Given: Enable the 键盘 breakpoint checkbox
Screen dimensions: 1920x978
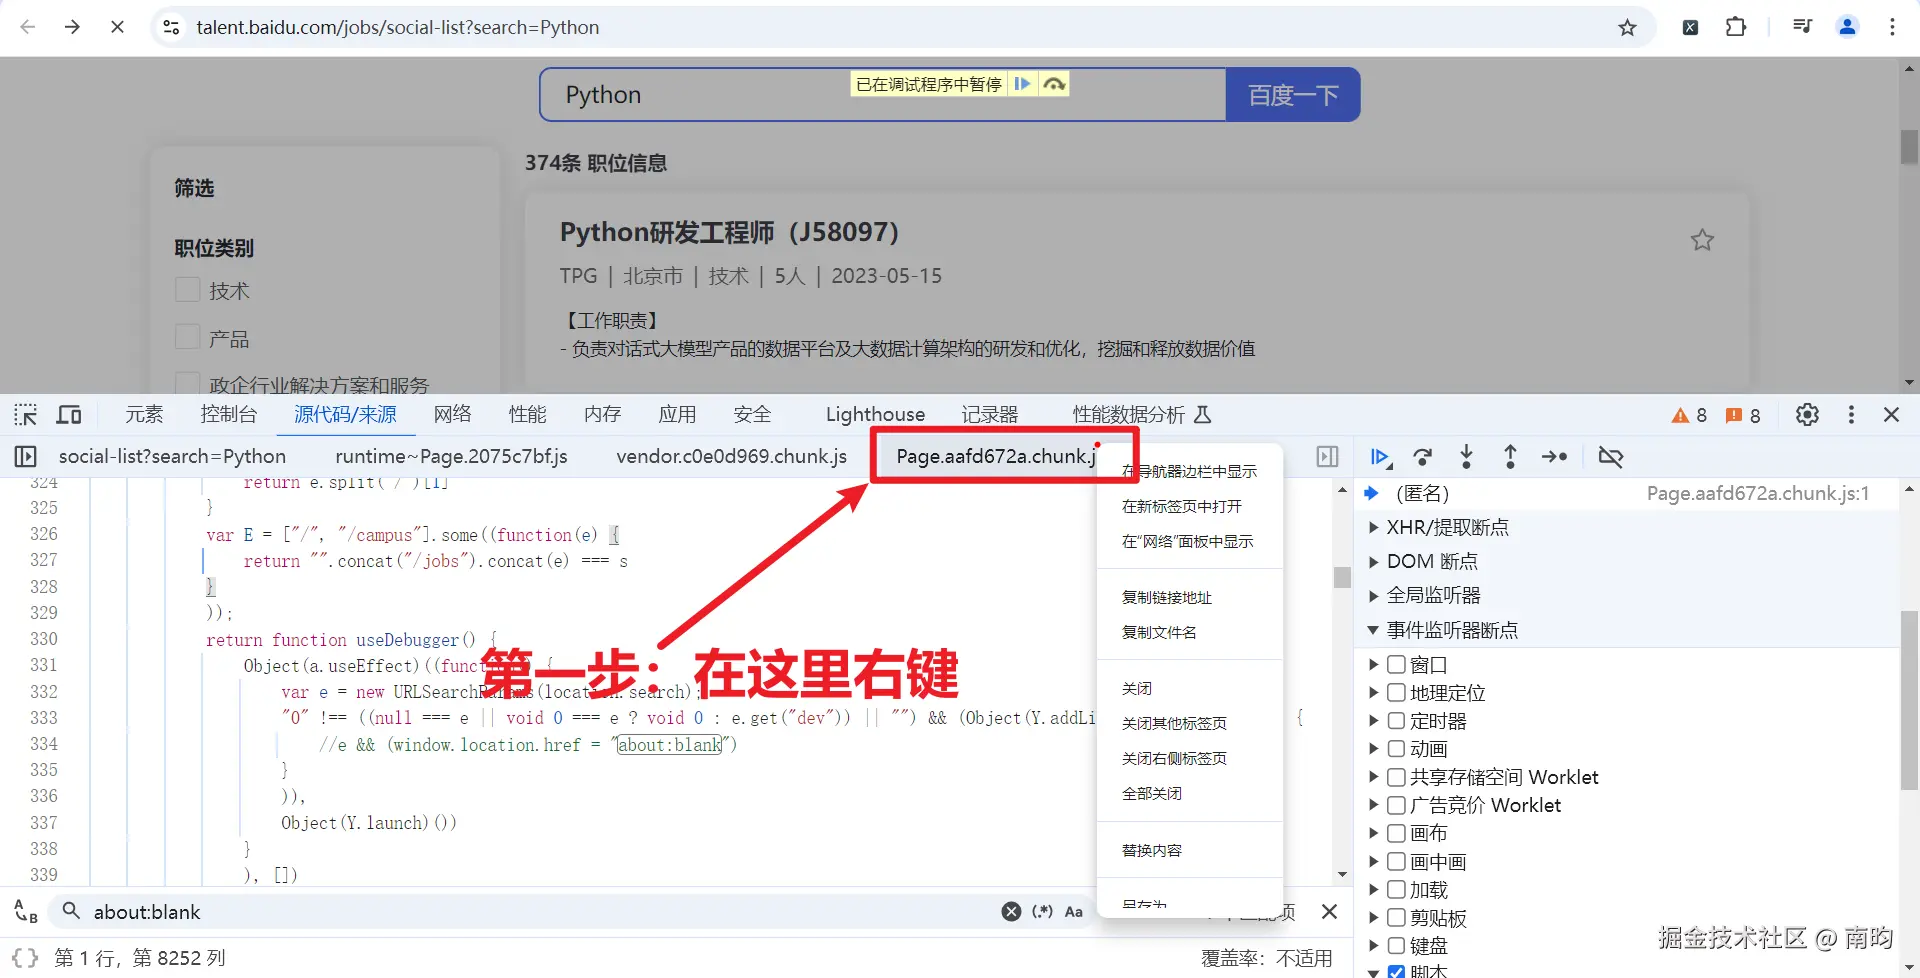Looking at the screenshot, I should pyautogui.click(x=1396, y=945).
